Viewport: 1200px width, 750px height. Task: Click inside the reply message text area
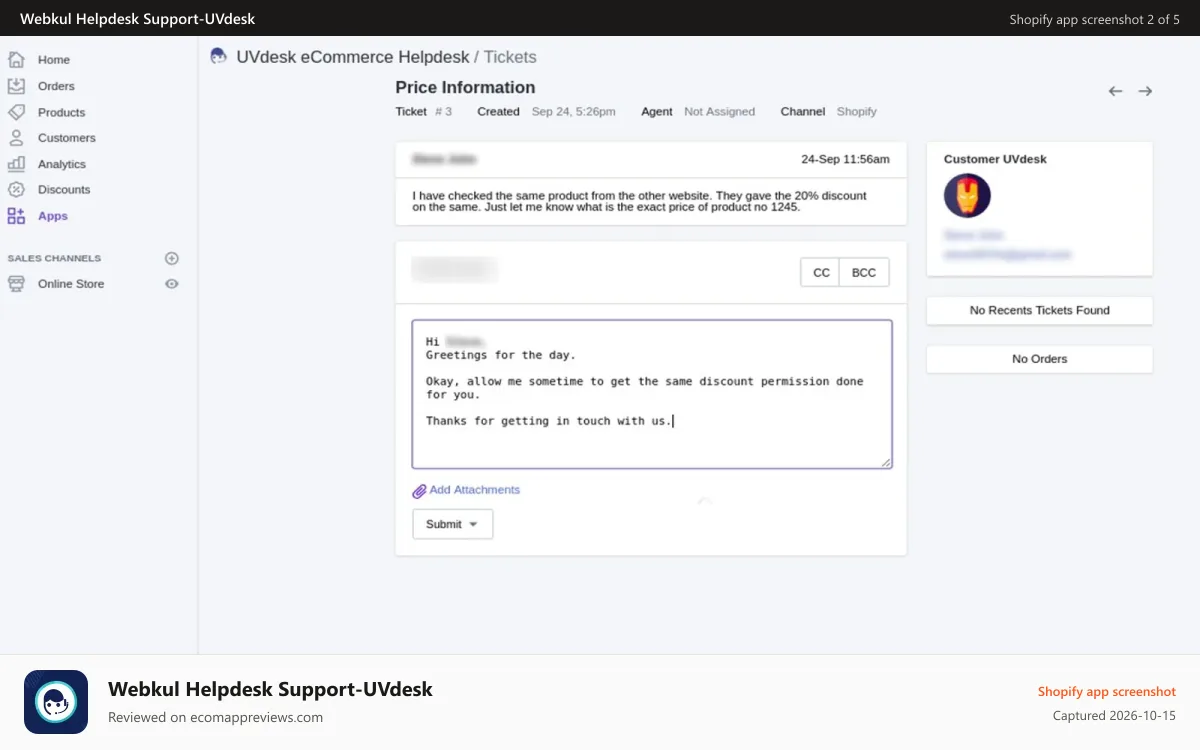[x=652, y=394]
